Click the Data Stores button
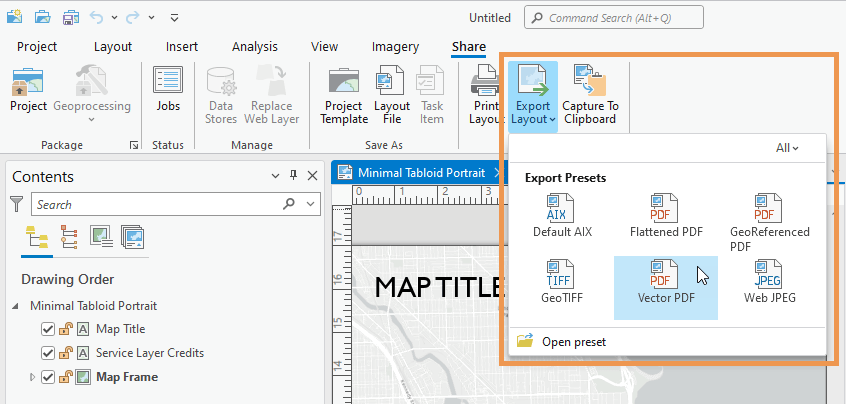846x404 pixels. [221, 95]
